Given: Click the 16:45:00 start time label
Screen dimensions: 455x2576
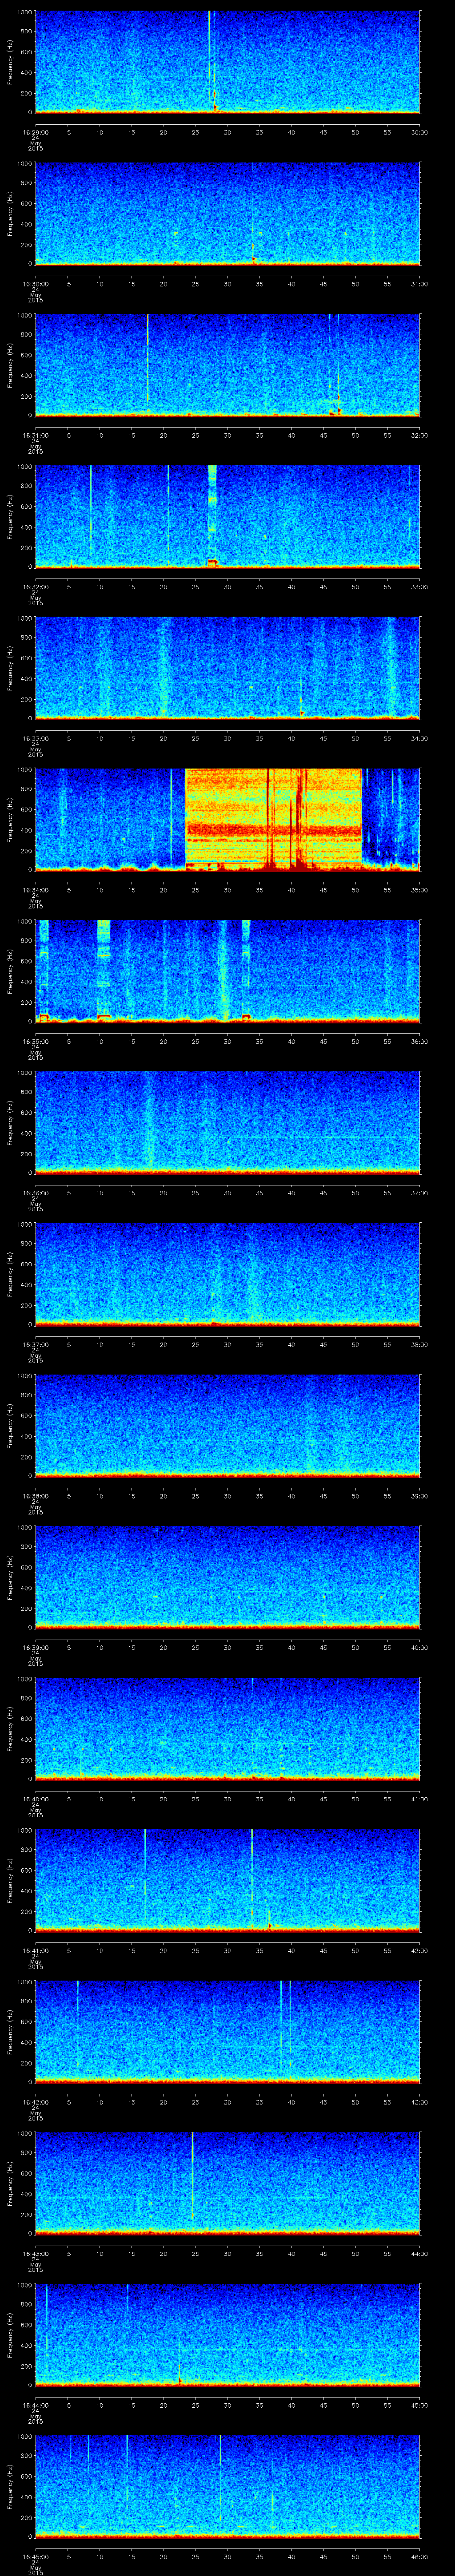Looking at the screenshot, I should [x=35, y=2556].
